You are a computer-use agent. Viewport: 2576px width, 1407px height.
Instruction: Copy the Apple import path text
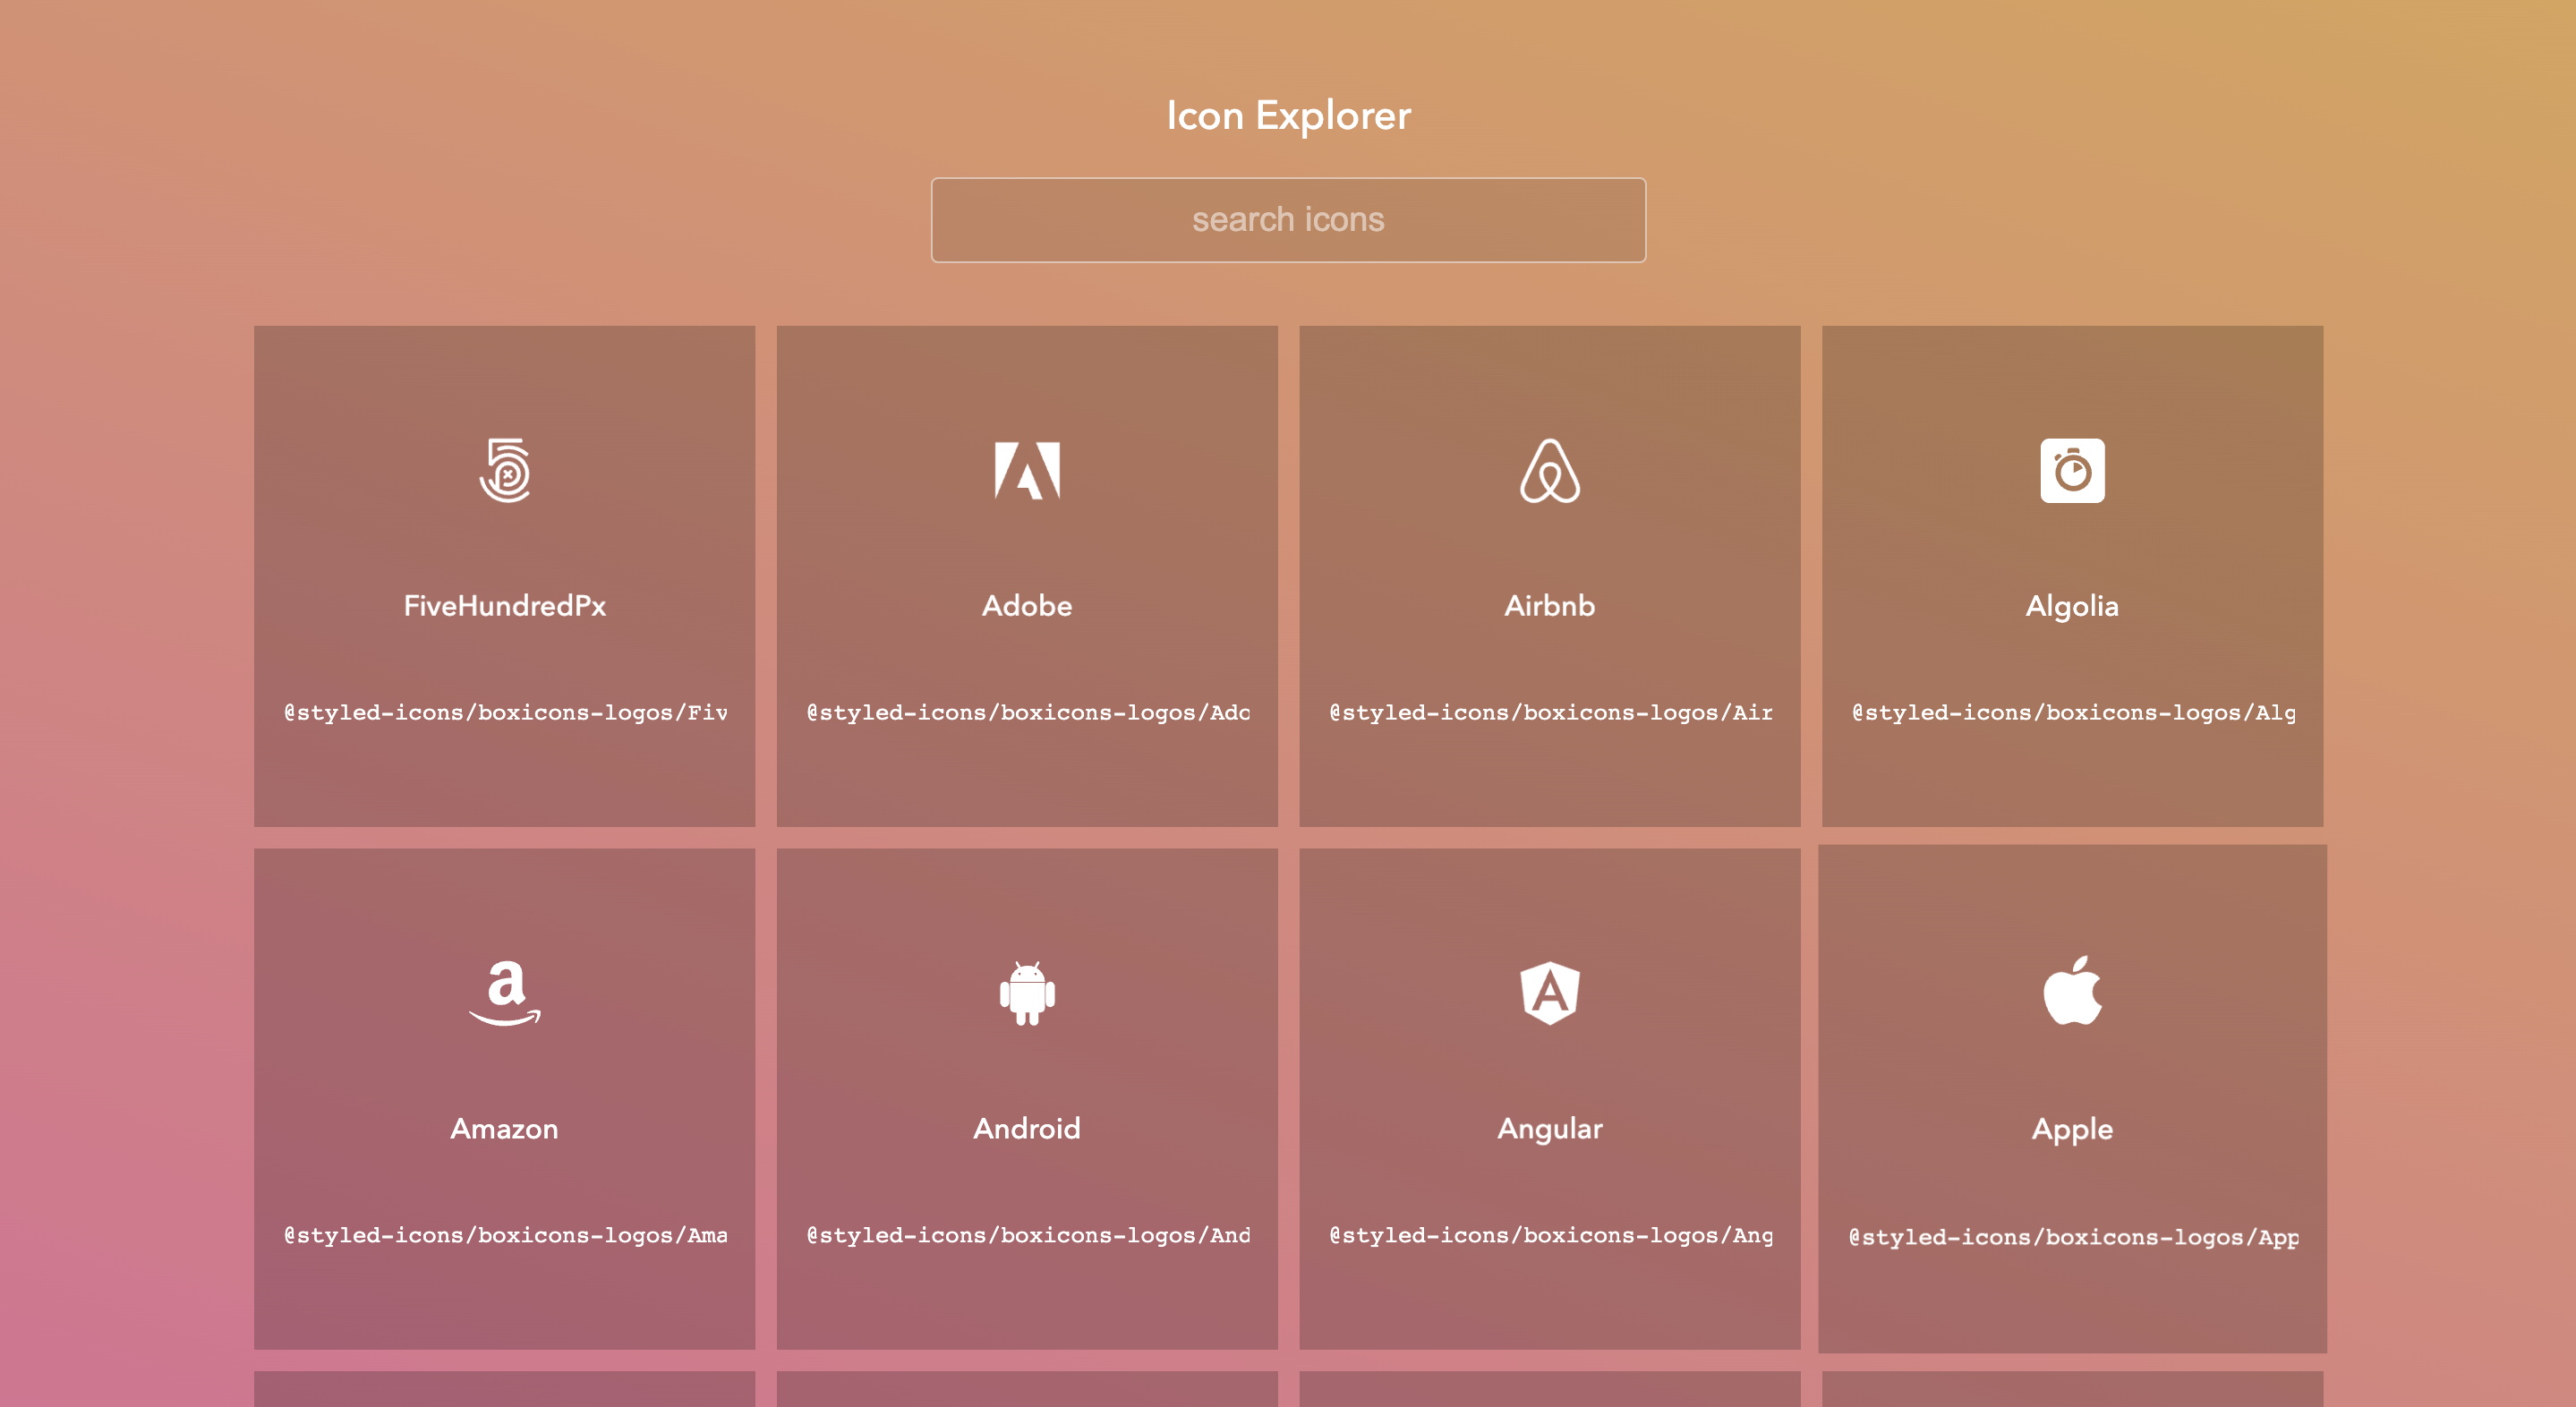point(2072,1237)
